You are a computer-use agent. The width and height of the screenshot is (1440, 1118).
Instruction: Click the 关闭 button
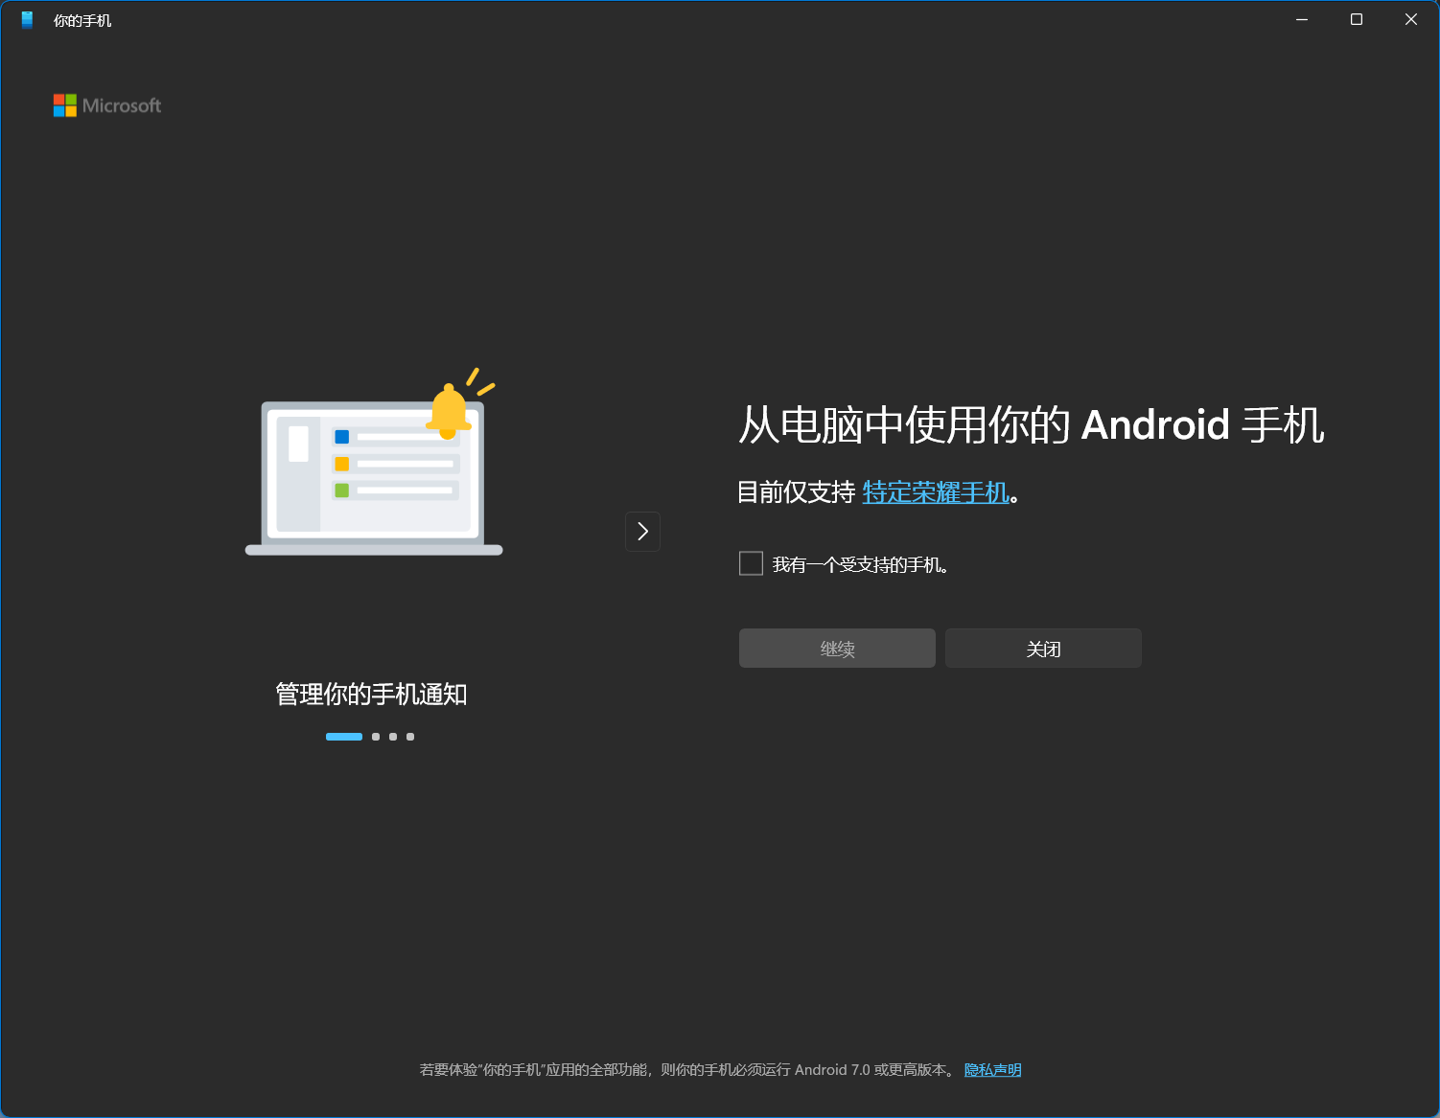[x=1042, y=648]
